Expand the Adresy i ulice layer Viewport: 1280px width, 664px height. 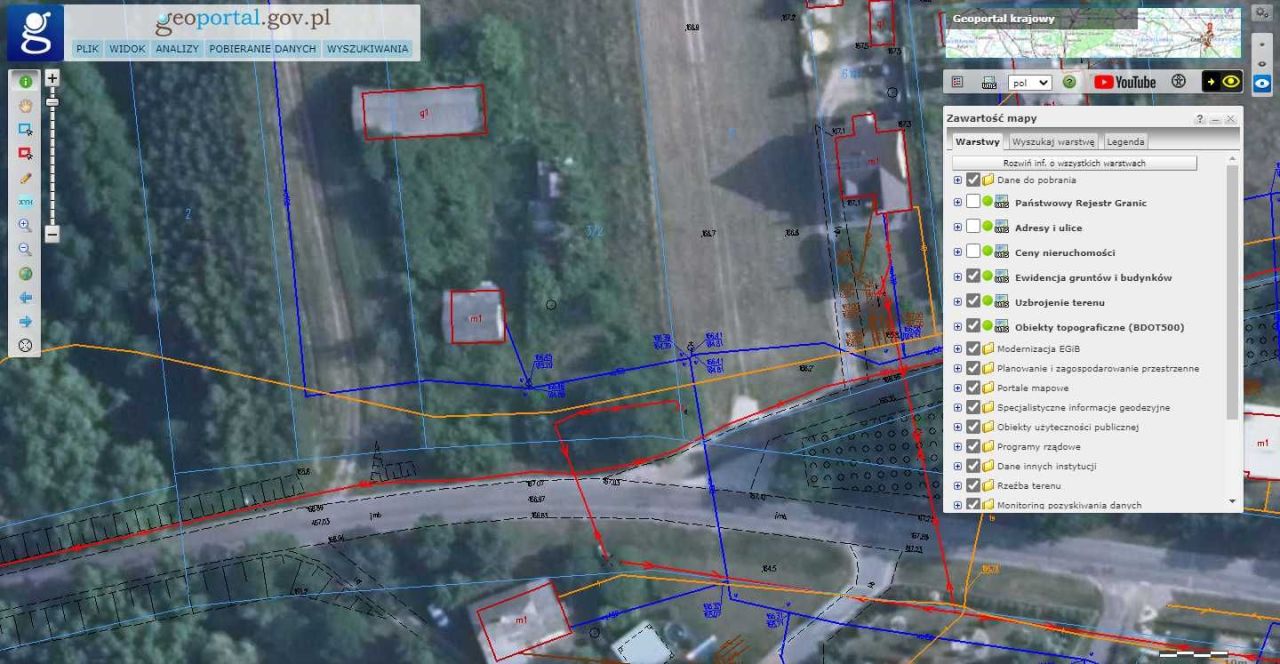click(x=957, y=227)
